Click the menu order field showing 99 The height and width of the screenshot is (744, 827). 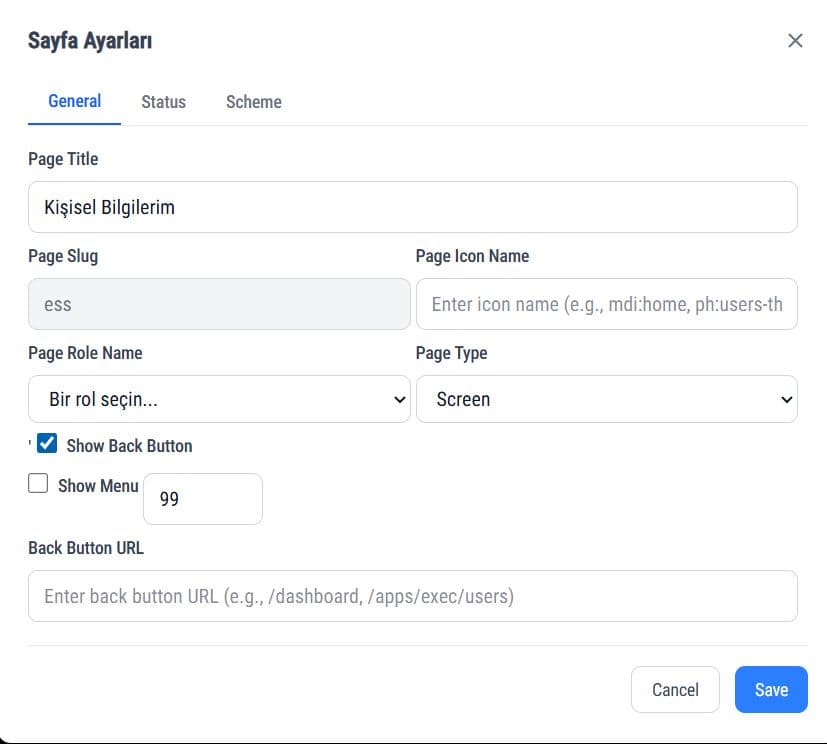coord(203,498)
